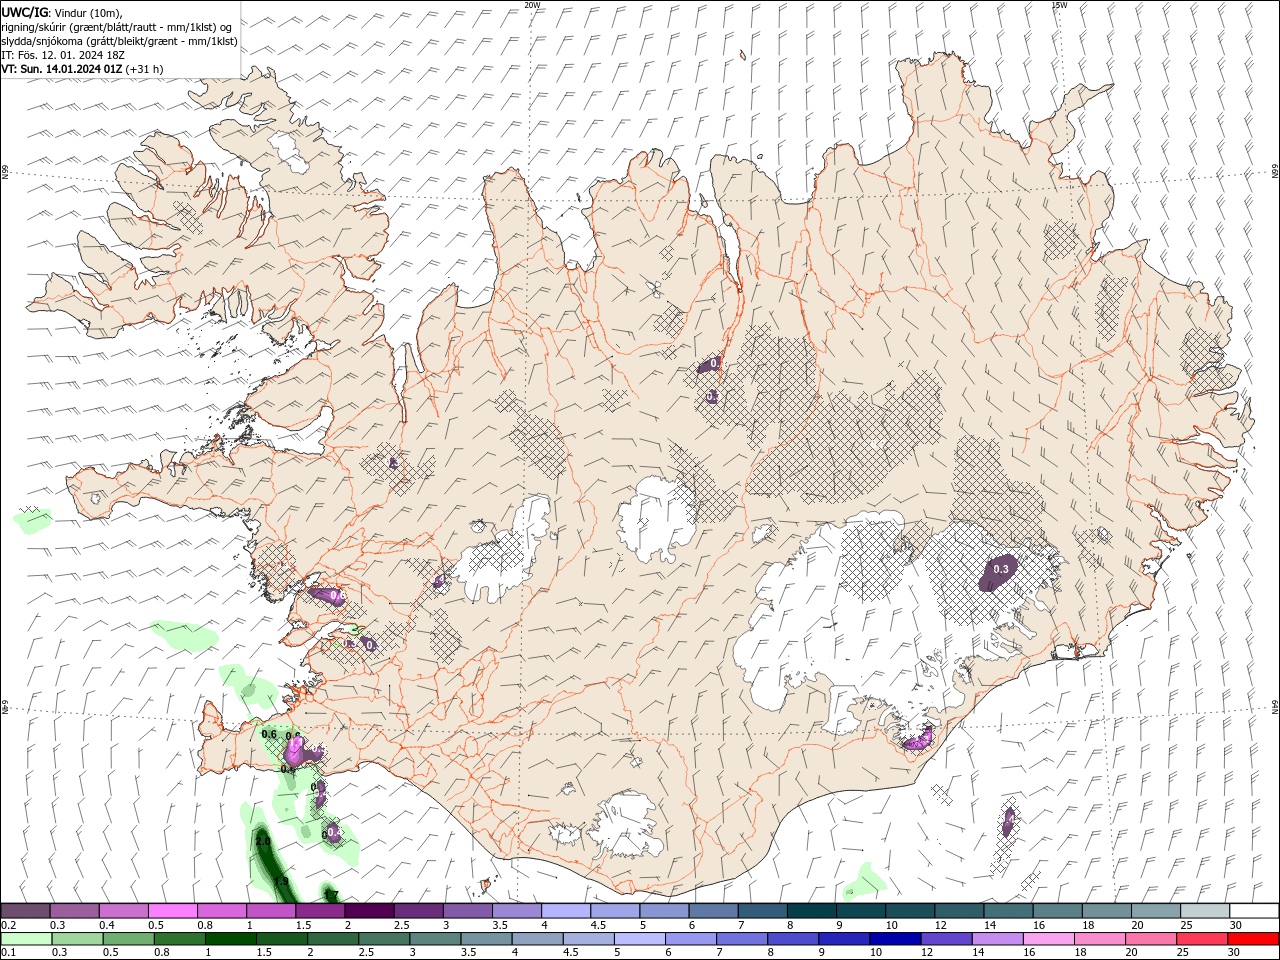Select the white snow swatch labeled 30
The width and height of the screenshot is (1280, 960).
1255,911
